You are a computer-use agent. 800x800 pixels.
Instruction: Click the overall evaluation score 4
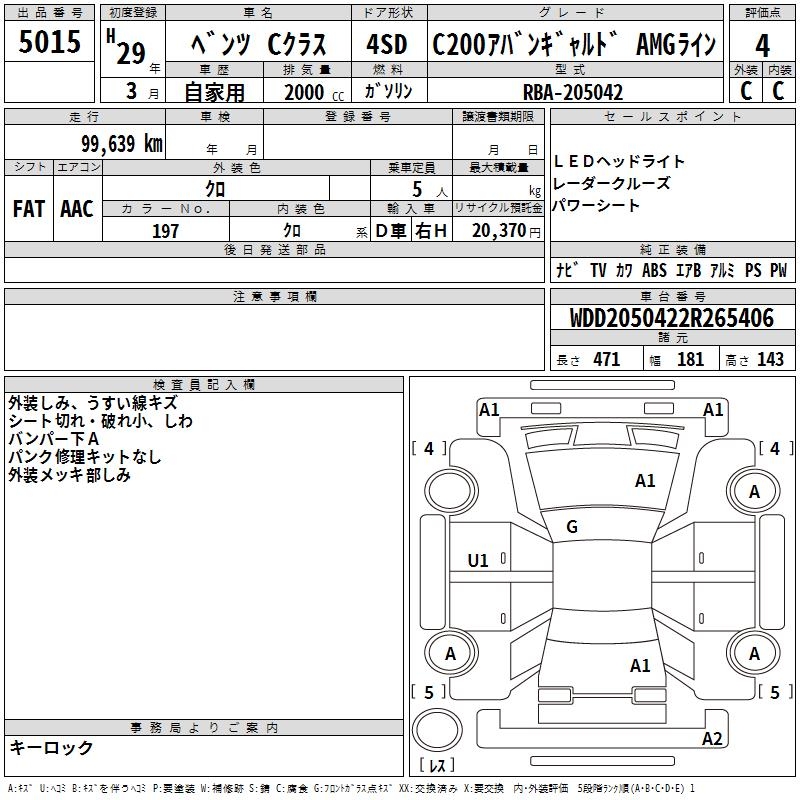[762, 45]
